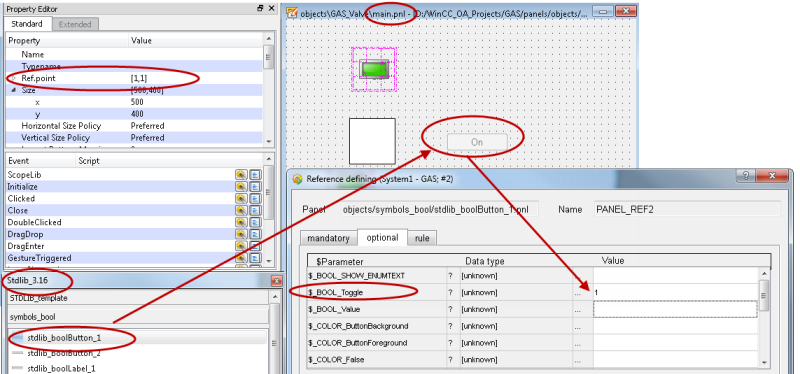Click the On button in panel

pyautogui.click(x=477, y=142)
